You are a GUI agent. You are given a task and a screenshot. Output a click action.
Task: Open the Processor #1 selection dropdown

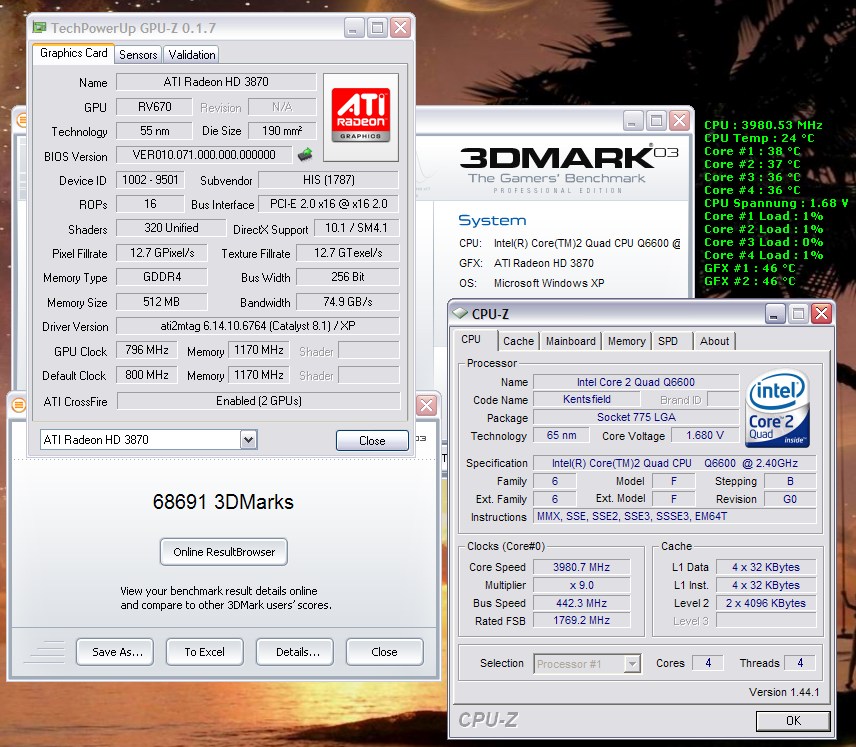[x=632, y=663]
